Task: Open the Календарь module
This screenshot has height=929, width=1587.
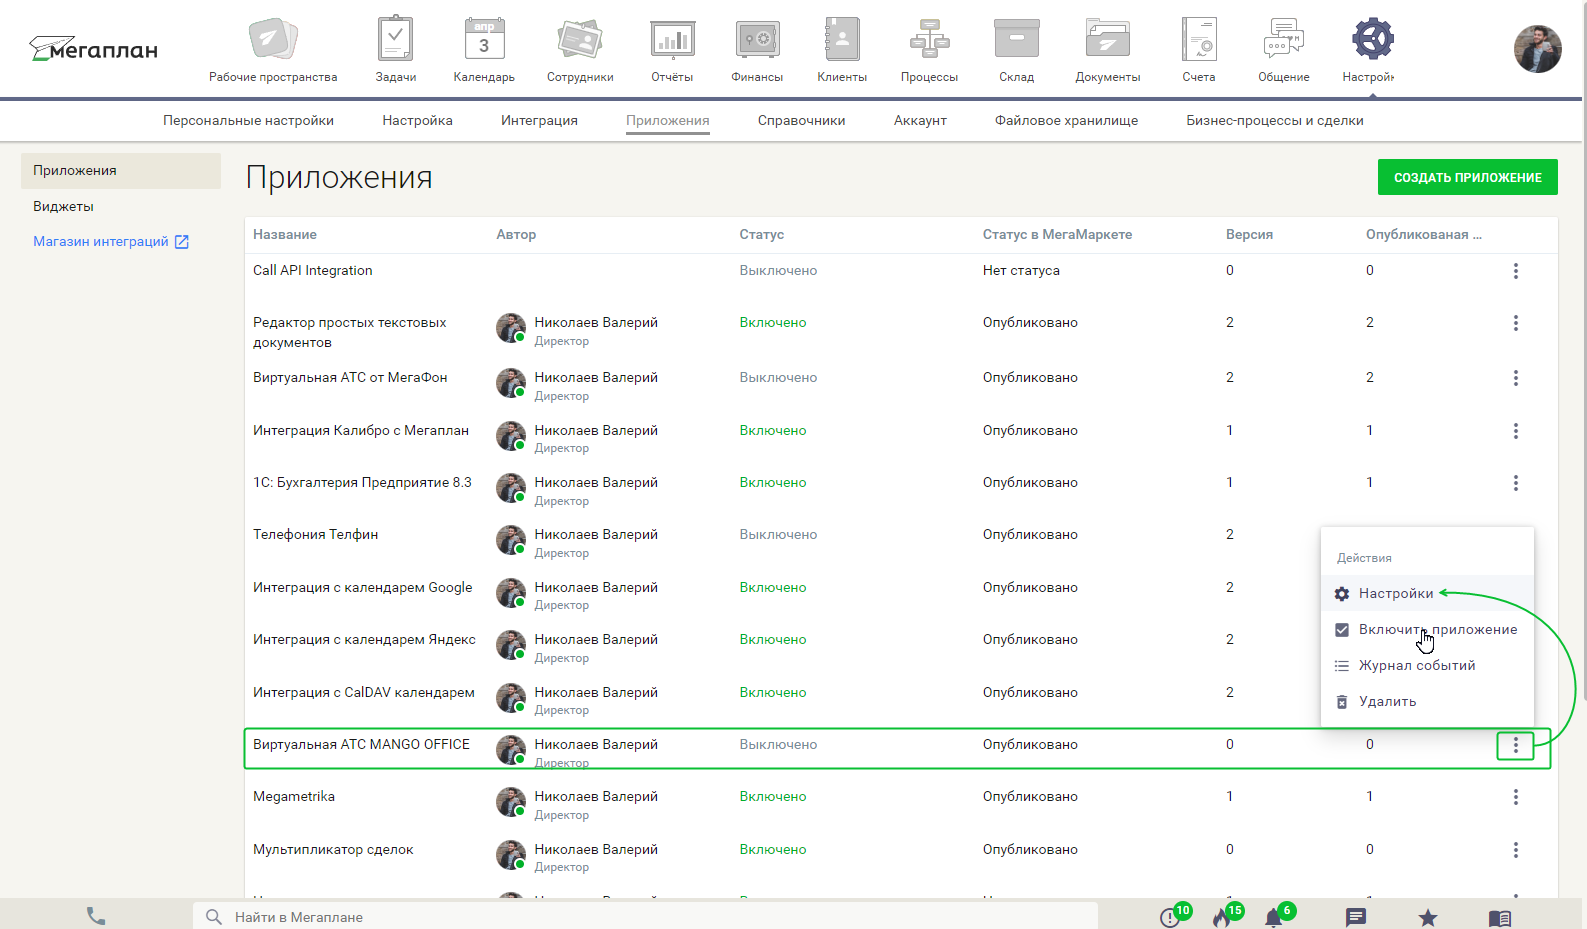Action: (x=484, y=50)
